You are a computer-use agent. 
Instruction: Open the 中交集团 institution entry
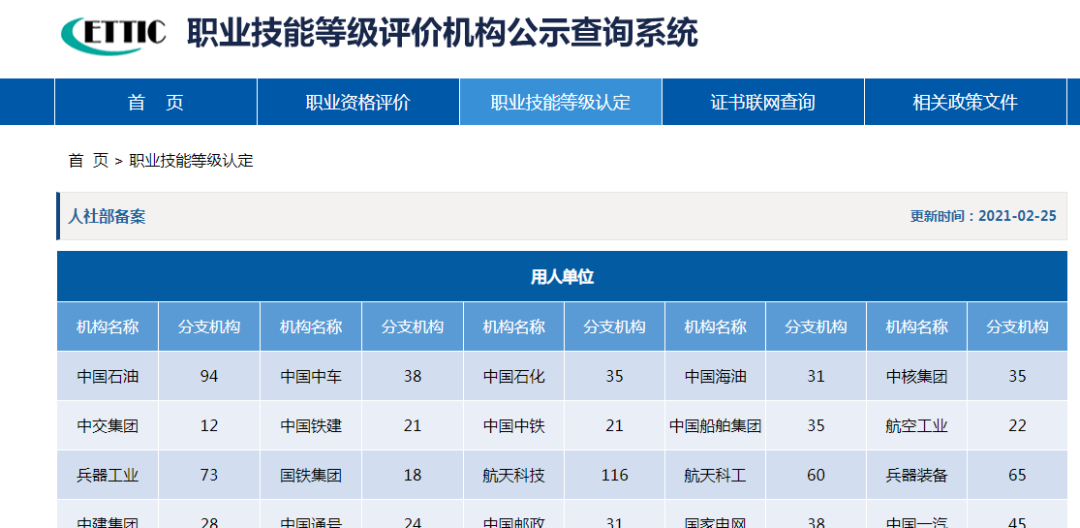[107, 426]
